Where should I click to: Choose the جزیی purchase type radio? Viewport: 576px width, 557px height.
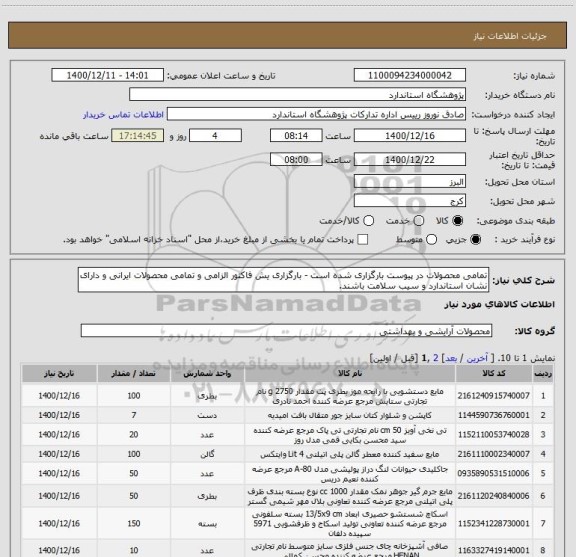tap(476, 240)
